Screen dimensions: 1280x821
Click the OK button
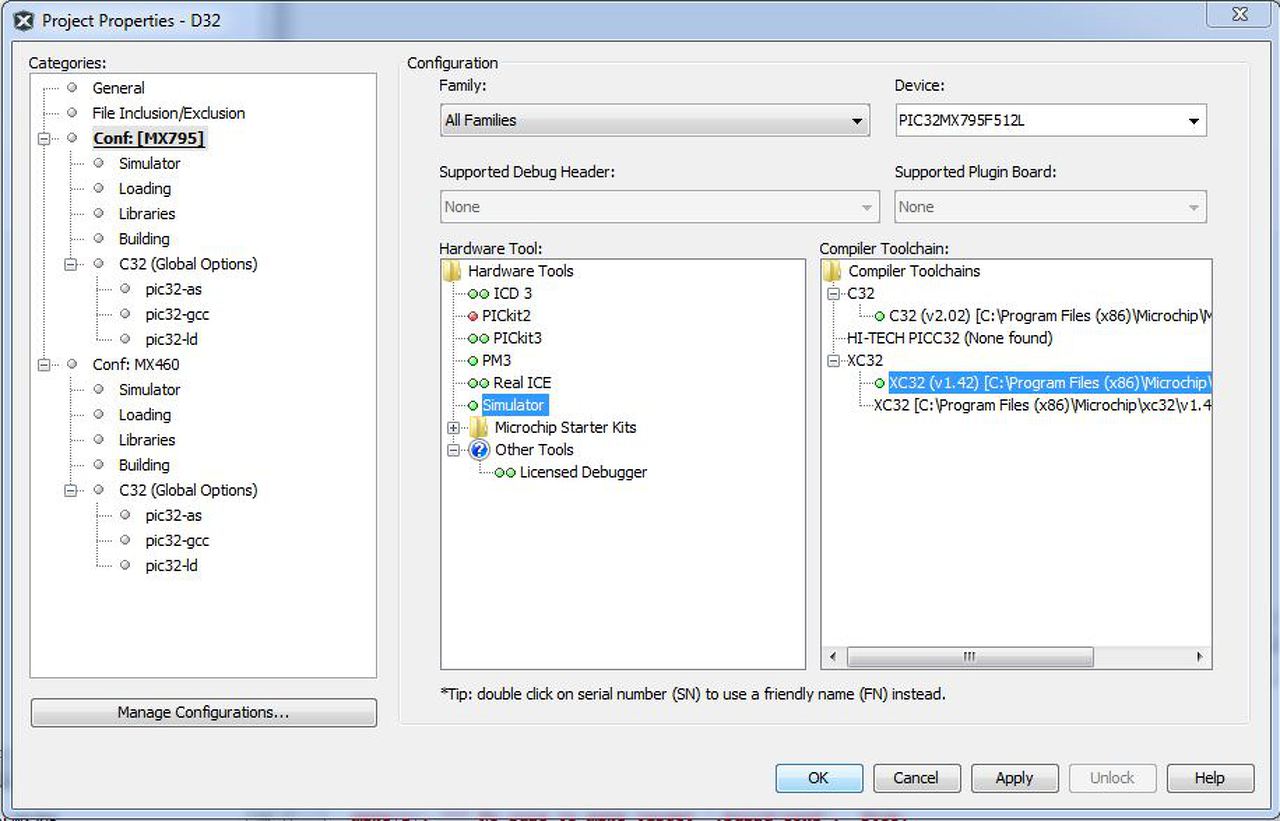click(819, 778)
